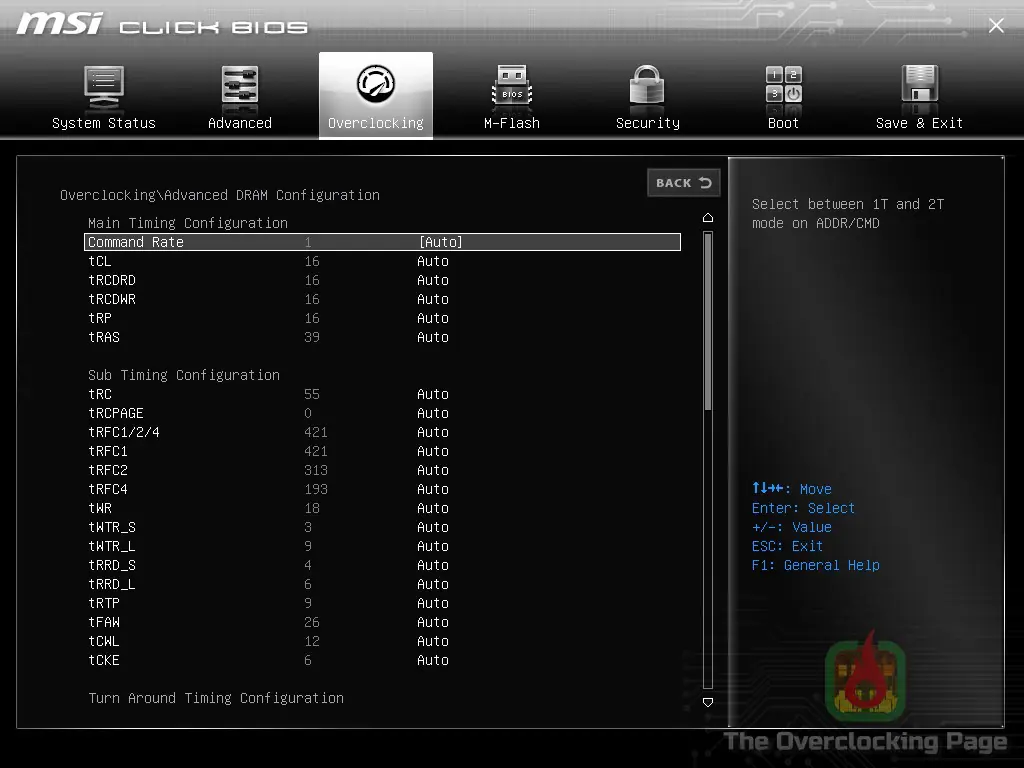1024x768 pixels.
Task: Select the Overclocking gauge icon
Action: tap(376, 84)
